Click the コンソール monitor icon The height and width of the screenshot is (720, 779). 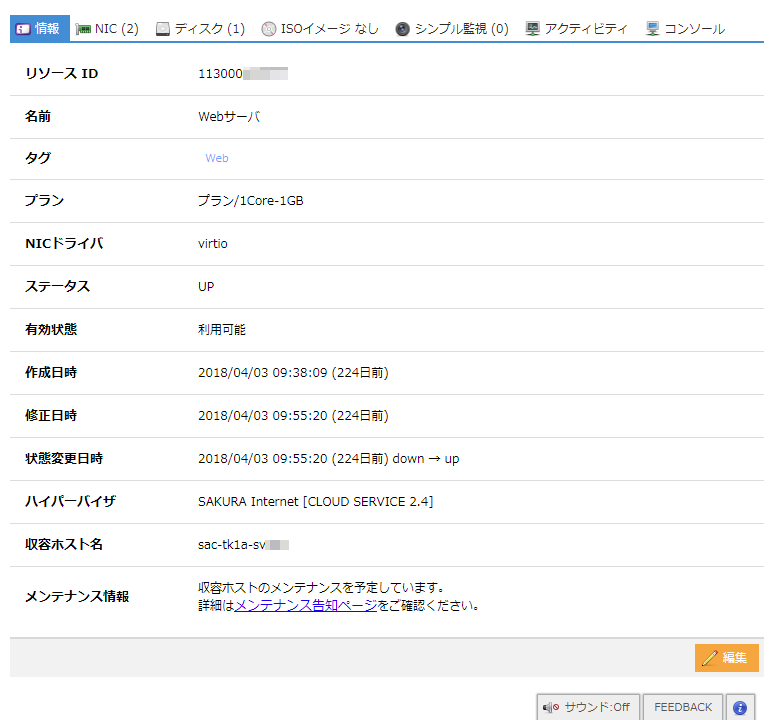653,29
